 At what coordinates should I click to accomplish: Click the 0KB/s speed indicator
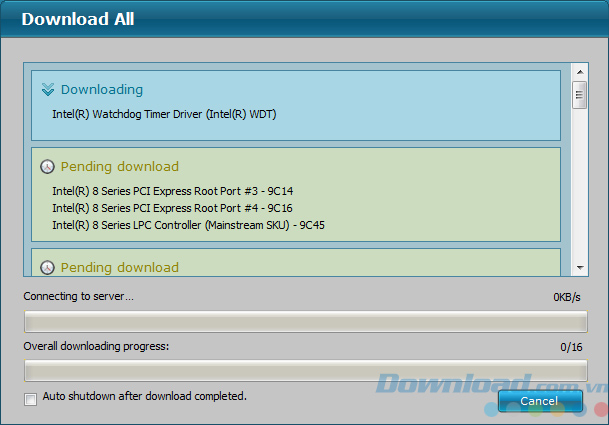567,297
